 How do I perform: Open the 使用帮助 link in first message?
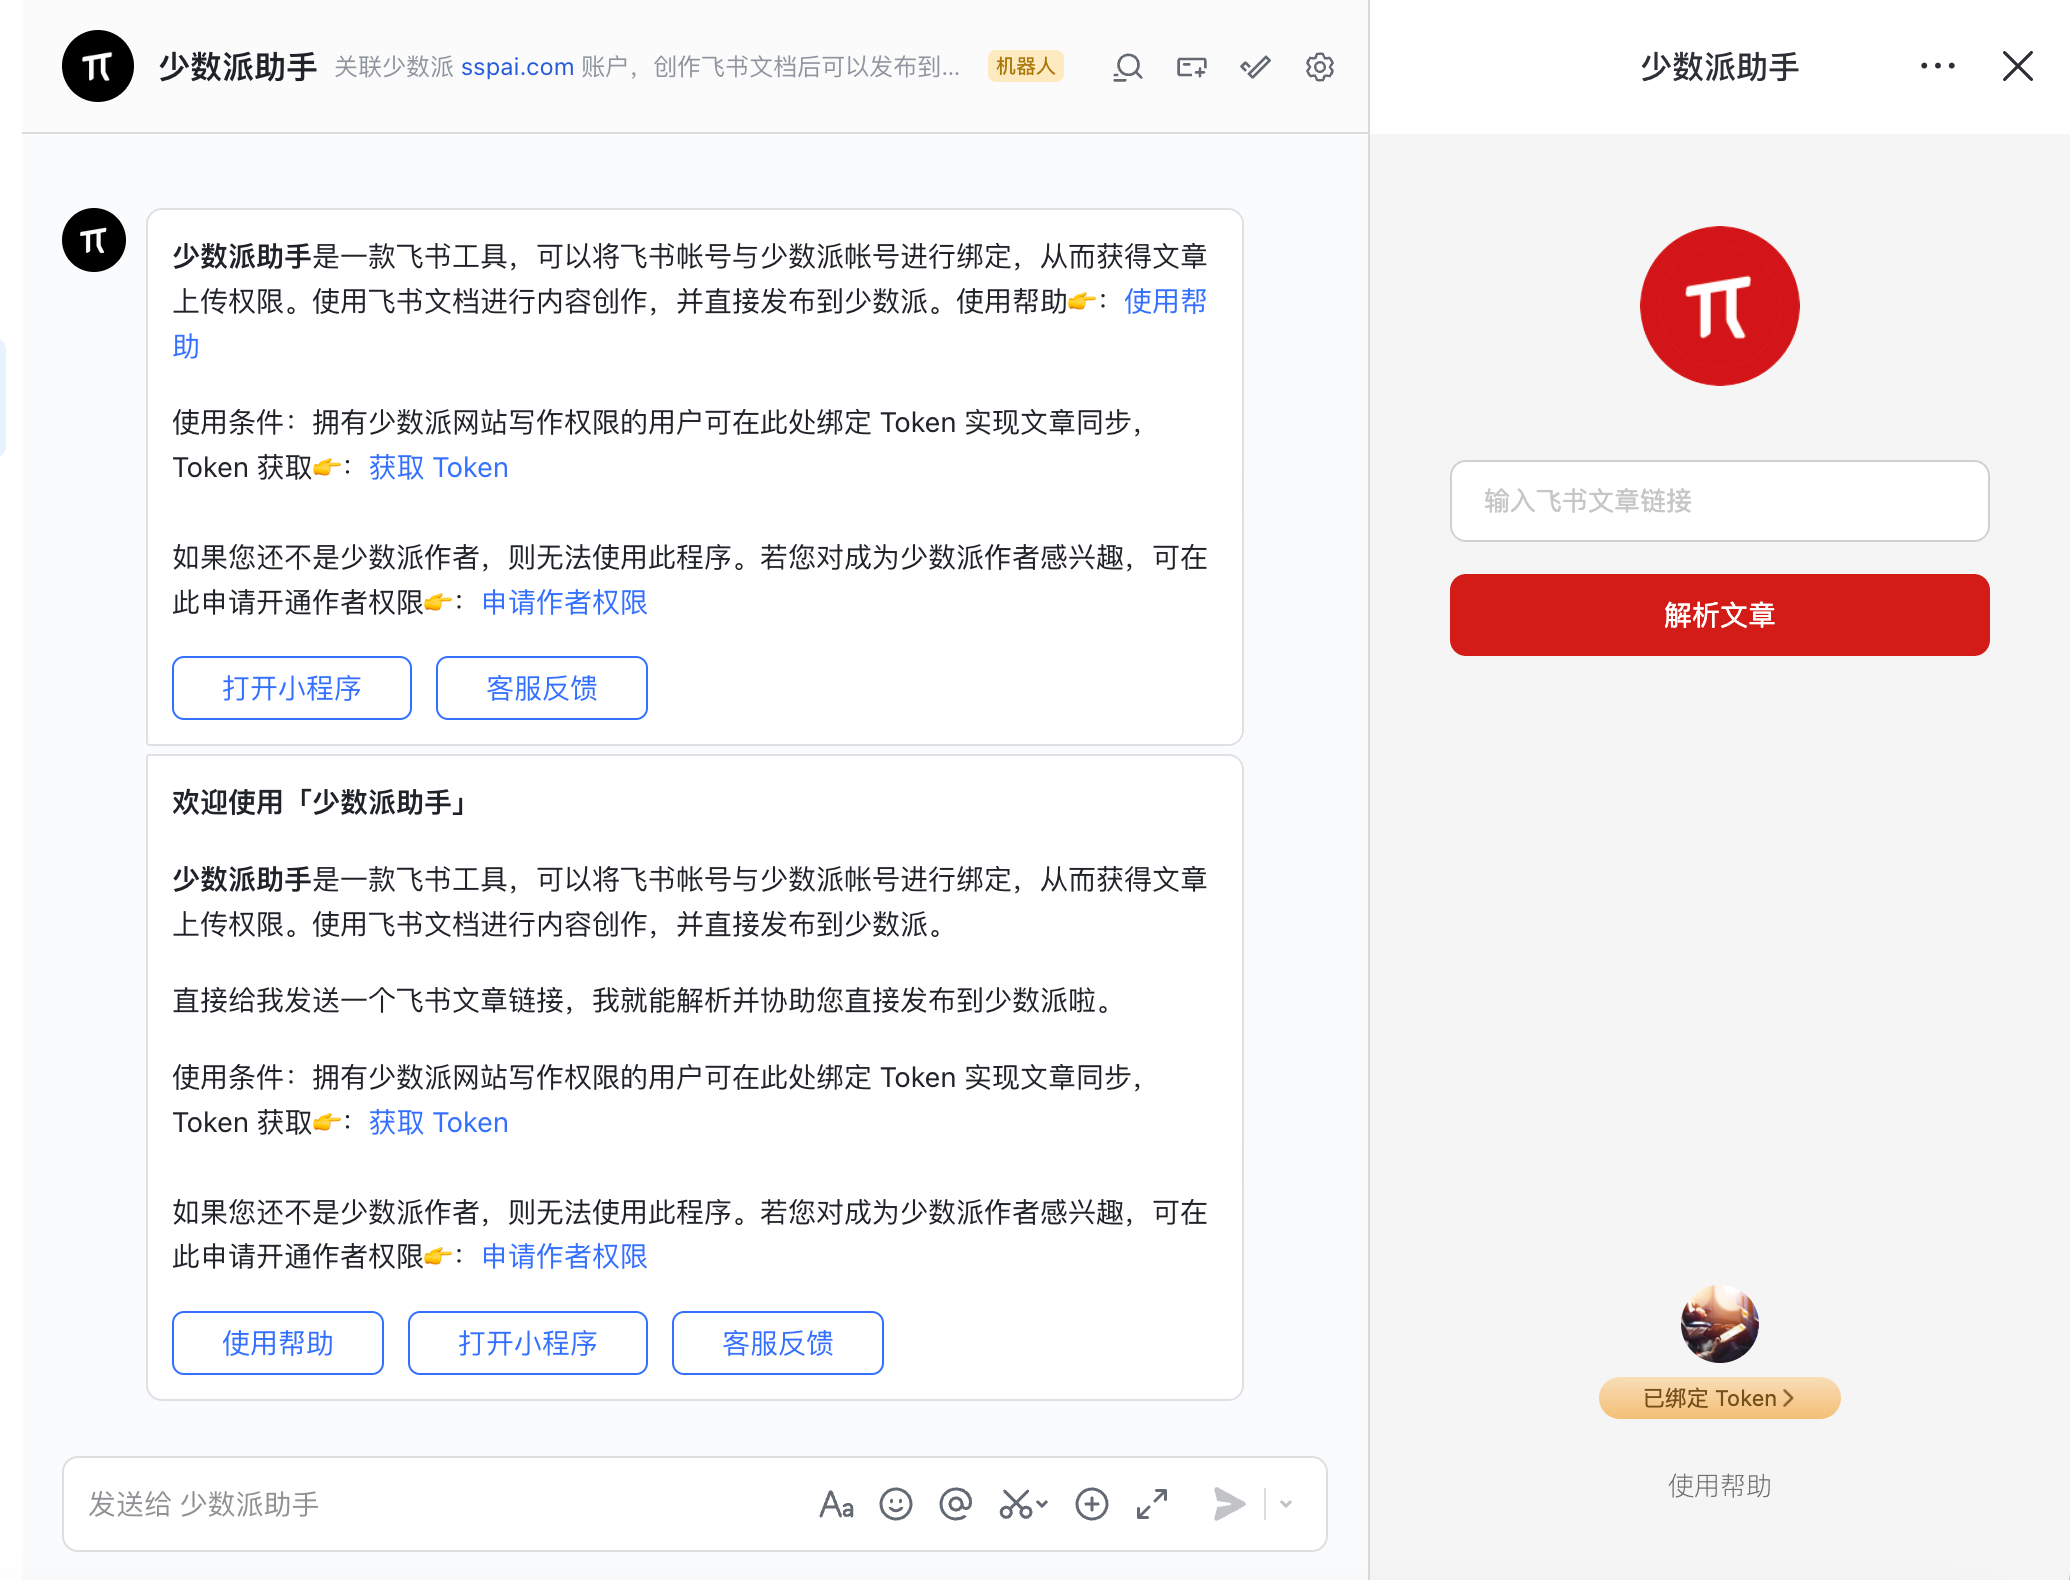pos(1166,301)
